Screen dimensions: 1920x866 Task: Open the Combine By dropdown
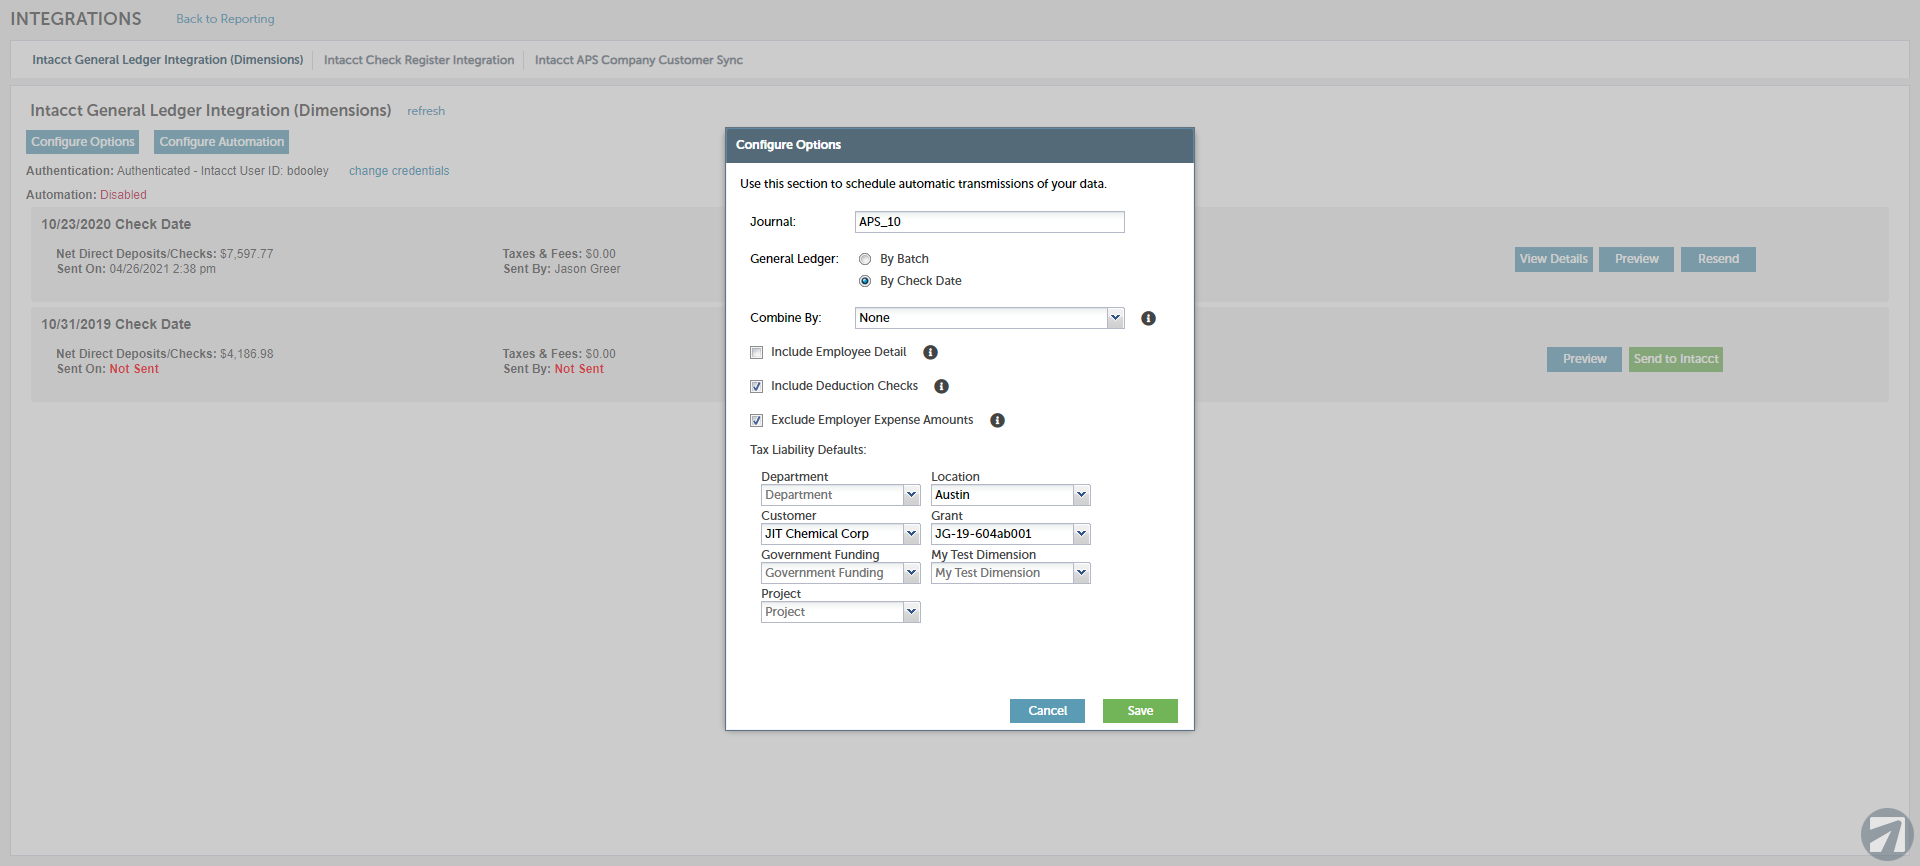[989, 318]
